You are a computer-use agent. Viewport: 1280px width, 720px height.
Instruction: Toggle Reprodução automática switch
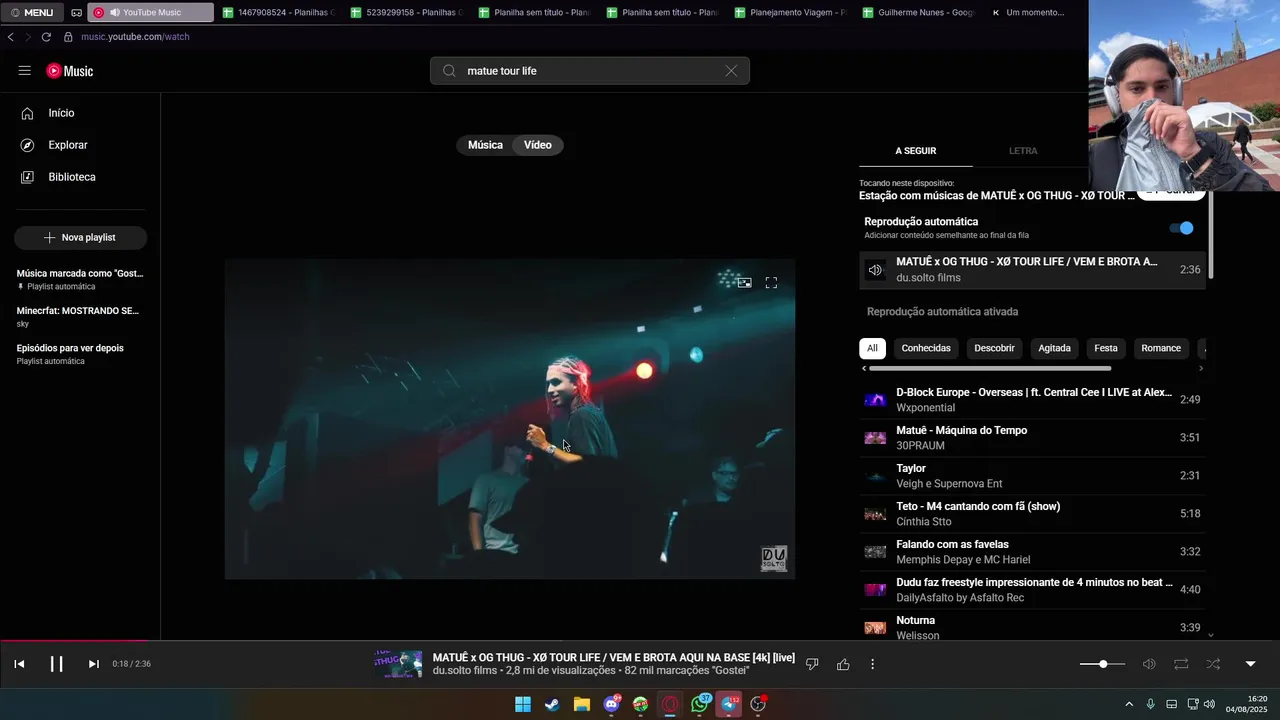click(1182, 228)
